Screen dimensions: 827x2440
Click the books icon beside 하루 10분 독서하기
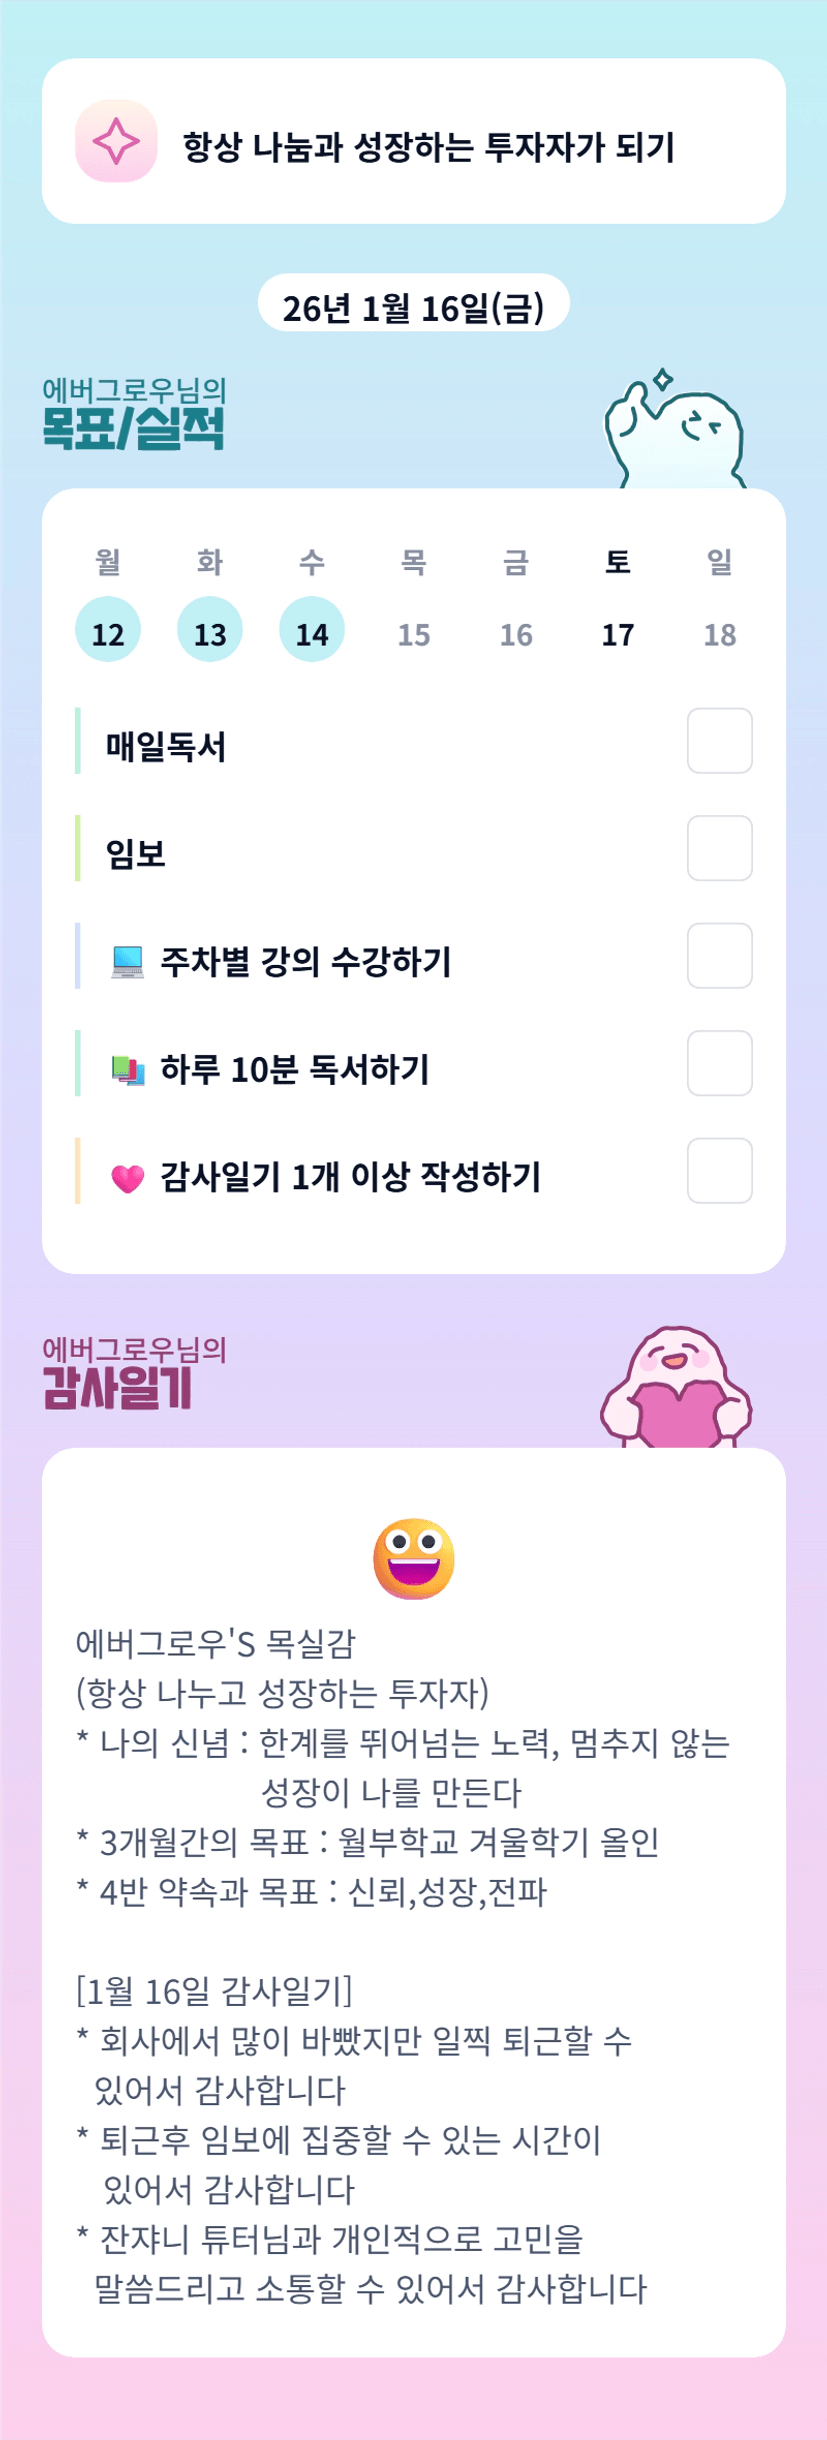point(127,1069)
